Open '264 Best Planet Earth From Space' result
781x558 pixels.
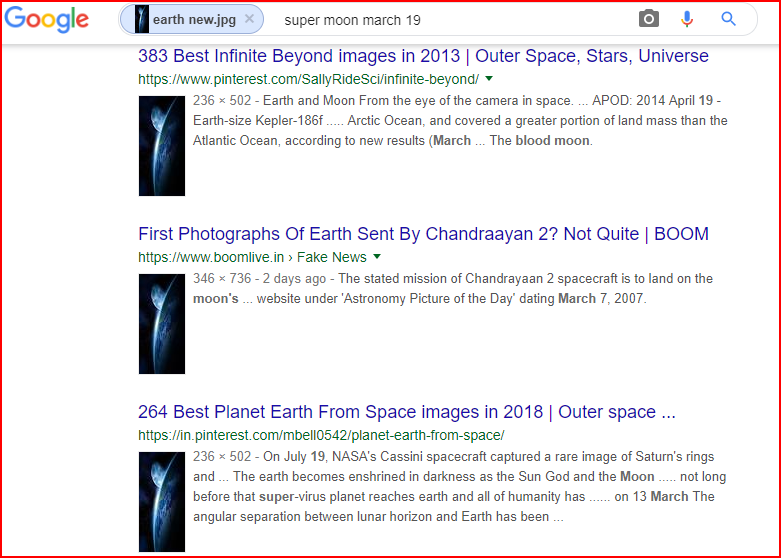(x=406, y=412)
